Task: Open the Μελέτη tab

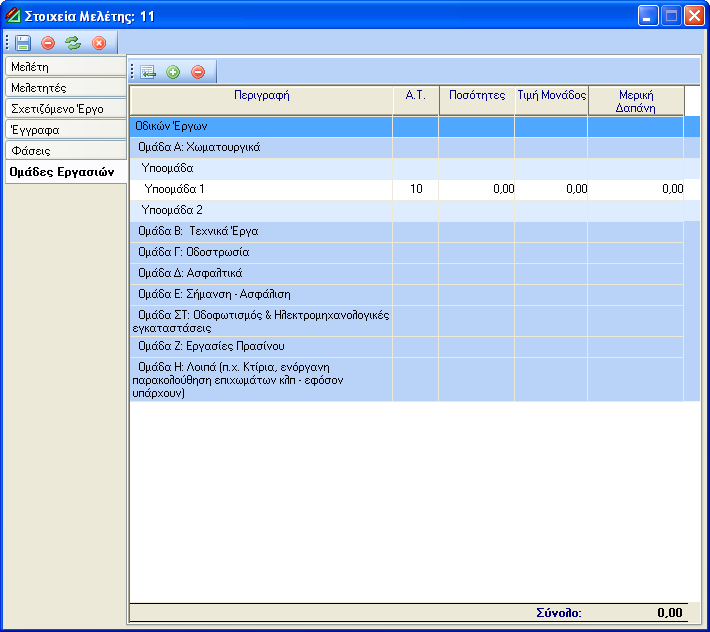Action: point(66,67)
